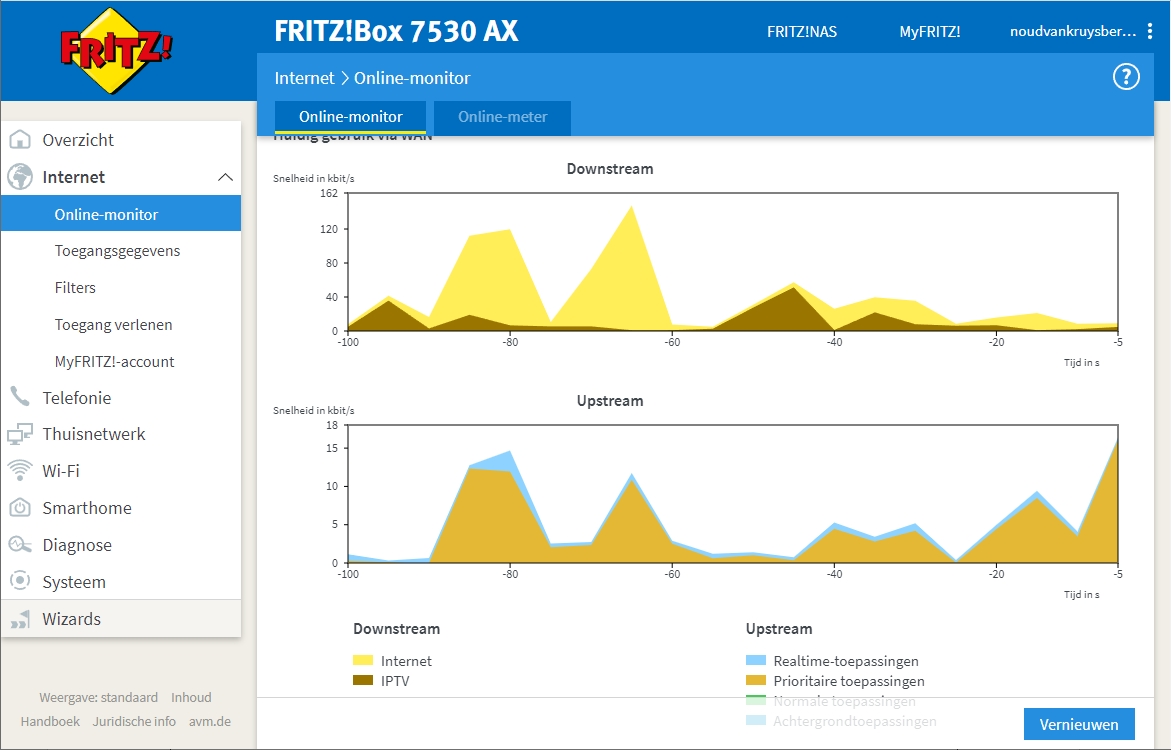Viewport: 1171px width, 750px height.
Task: Click the Wi-Fi signal icon
Action: click(20, 470)
